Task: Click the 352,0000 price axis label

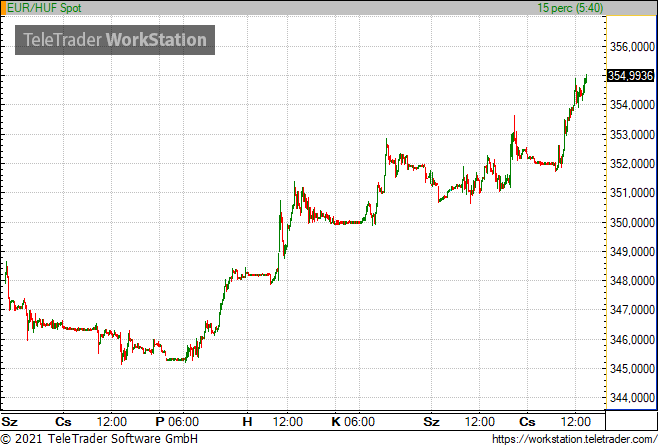Action: [632, 164]
